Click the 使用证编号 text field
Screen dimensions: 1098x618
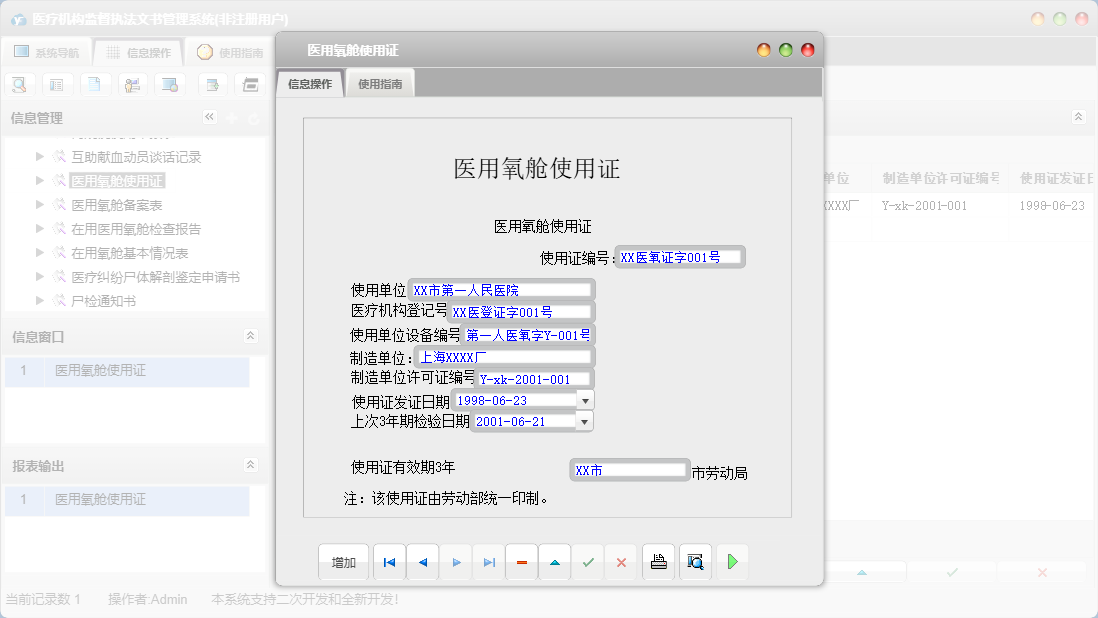click(680, 257)
